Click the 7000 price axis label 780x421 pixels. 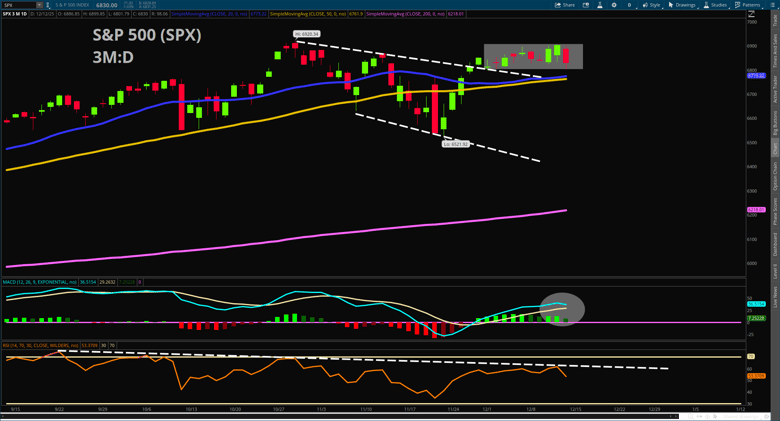pos(752,22)
